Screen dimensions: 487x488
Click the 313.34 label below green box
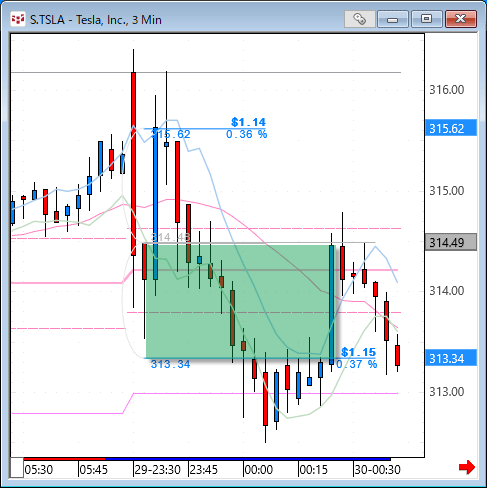pyautogui.click(x=170, y=364)
